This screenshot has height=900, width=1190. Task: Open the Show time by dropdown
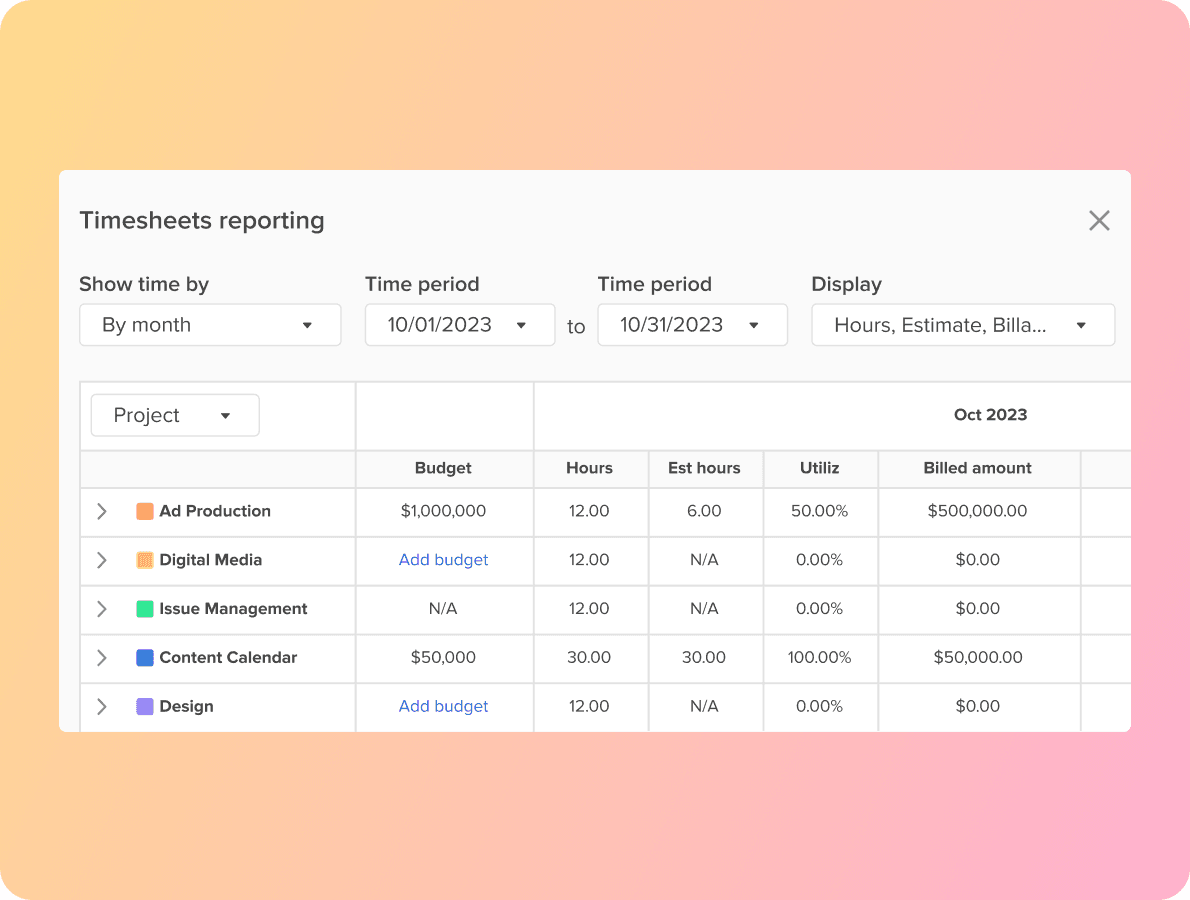point(210,324)
